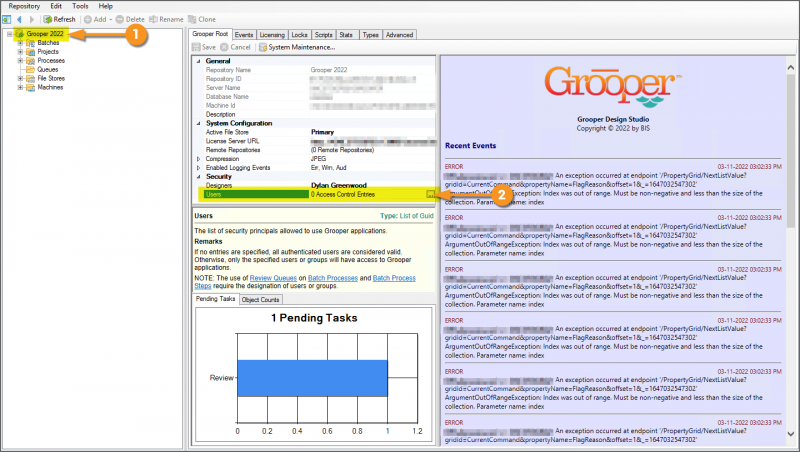
Task: Switch to the Licensing tab
Action: pyautogui.click(x=272, y=35)
